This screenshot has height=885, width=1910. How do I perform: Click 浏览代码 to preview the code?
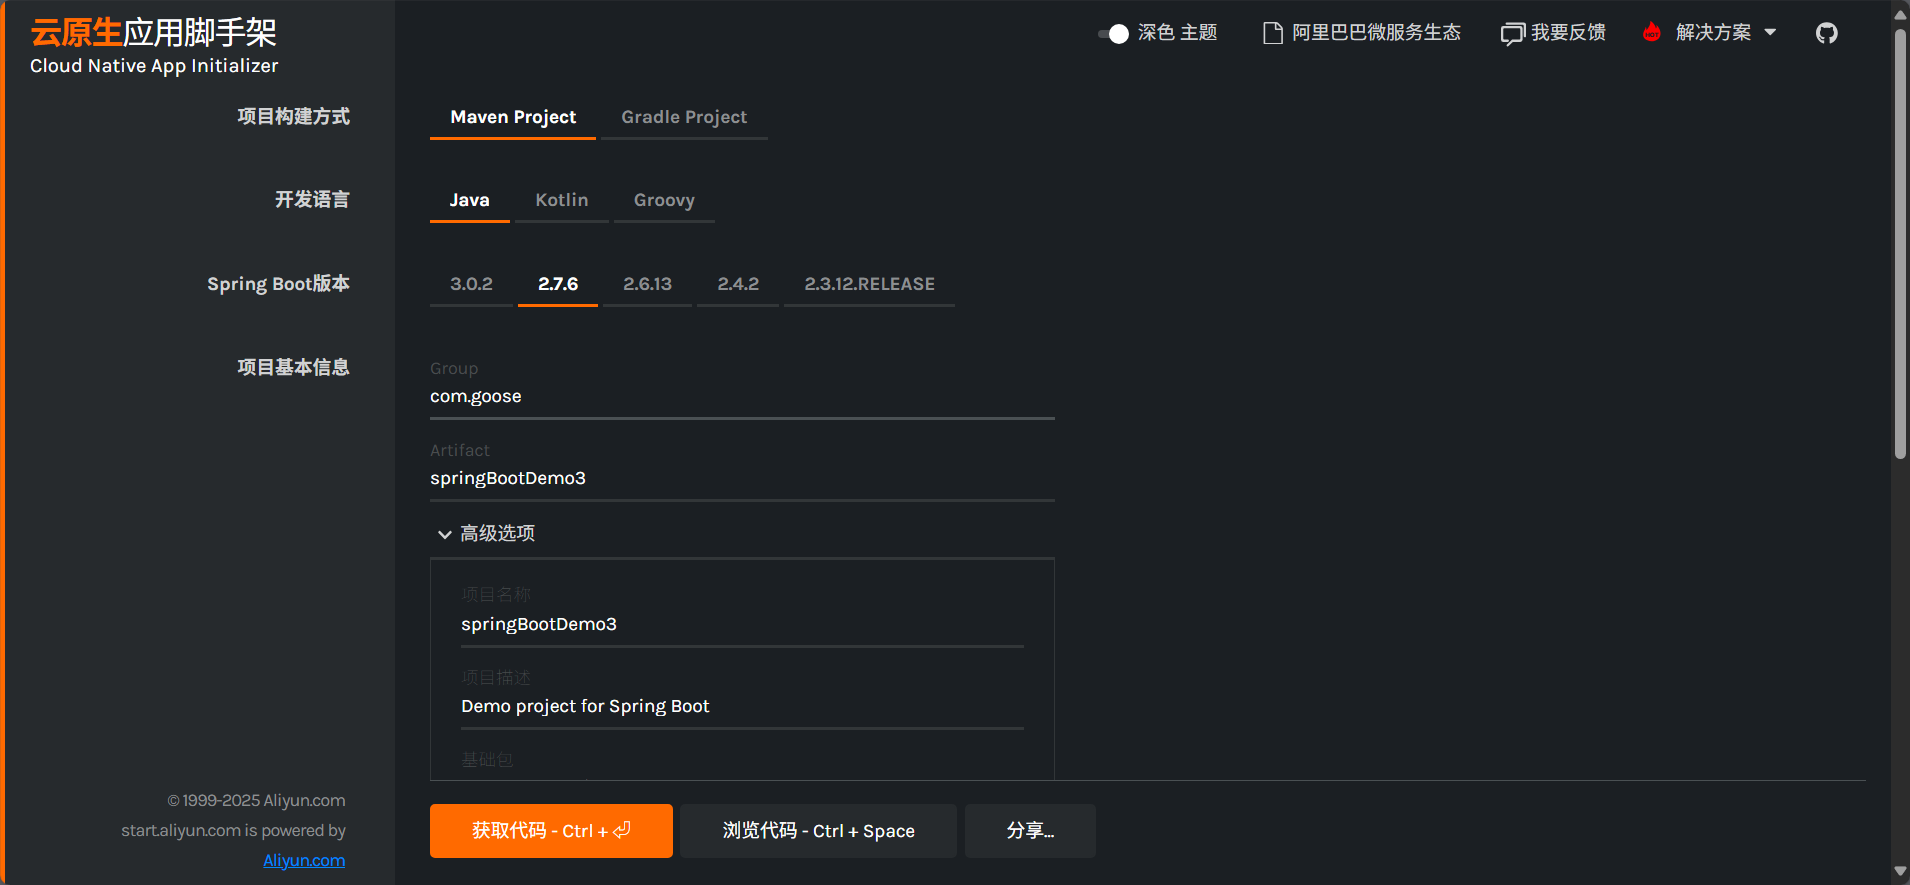(818, 831)
